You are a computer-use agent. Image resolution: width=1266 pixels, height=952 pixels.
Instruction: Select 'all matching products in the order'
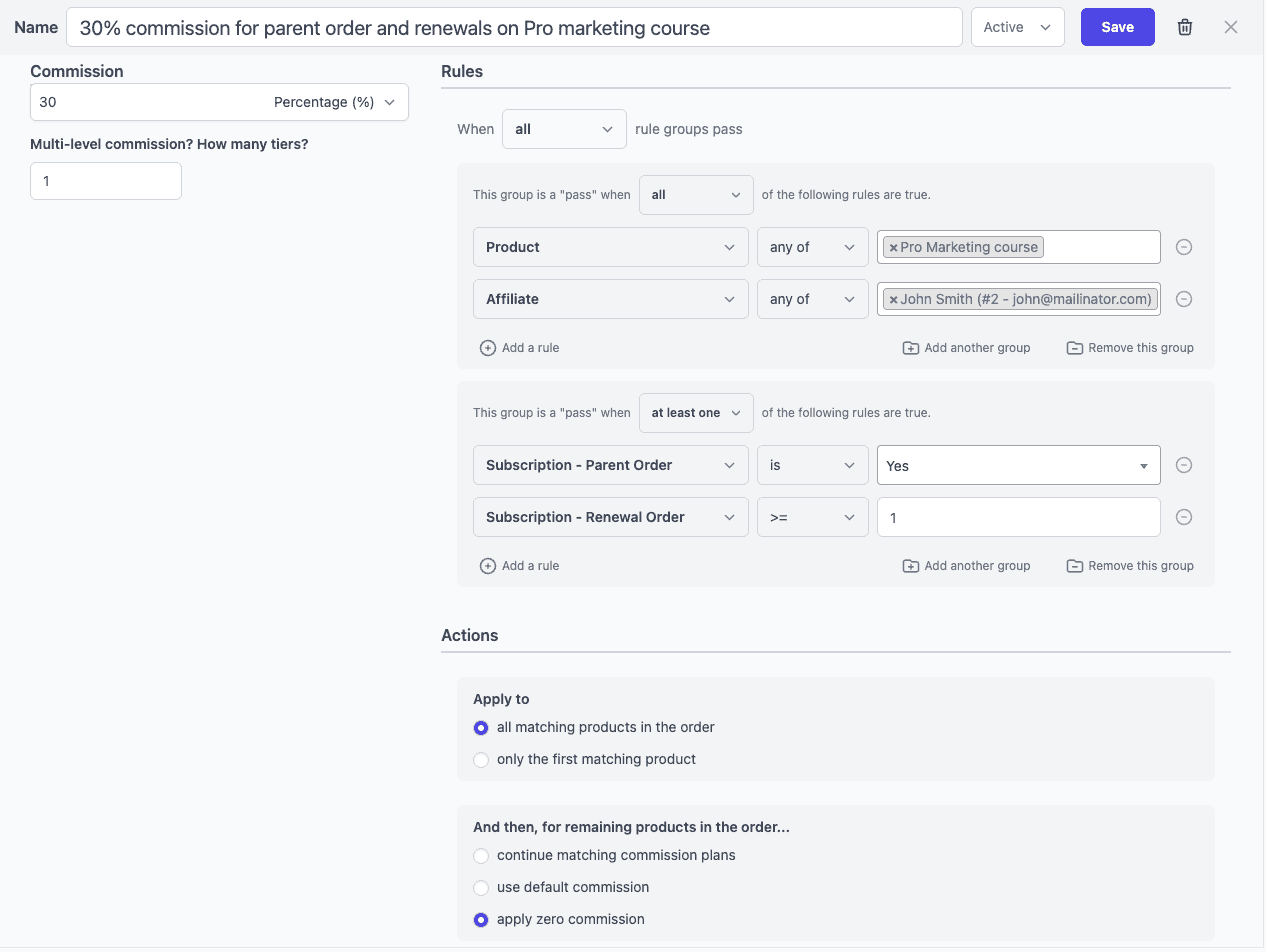pyautogui.click(x=481, y=728)
